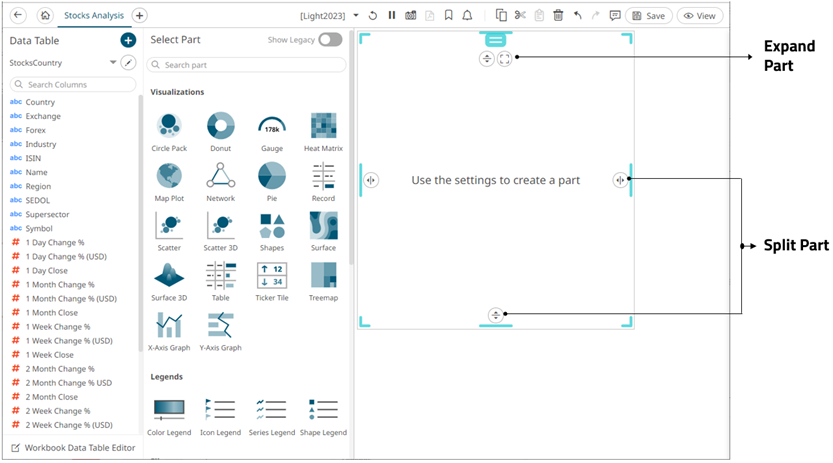Screen dimensions: 833x463
Task: Add a new dashboard tab
Action: click(139, 15)
